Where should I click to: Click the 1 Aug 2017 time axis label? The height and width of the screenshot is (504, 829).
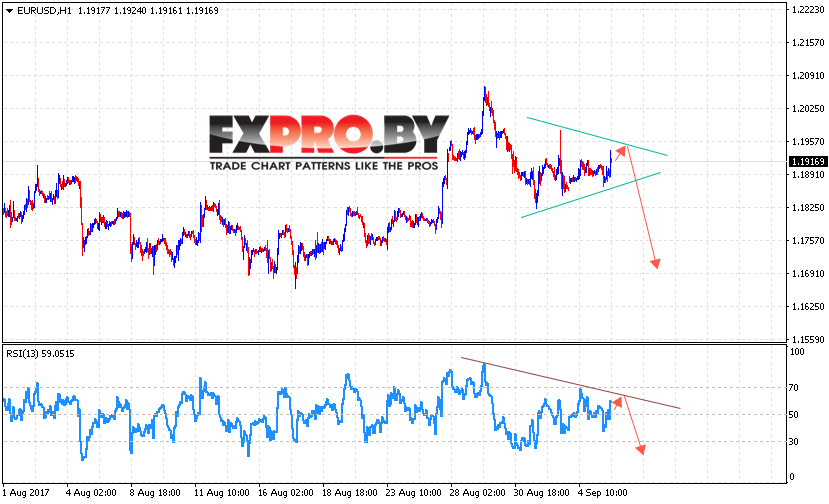(x=26, y=492)
